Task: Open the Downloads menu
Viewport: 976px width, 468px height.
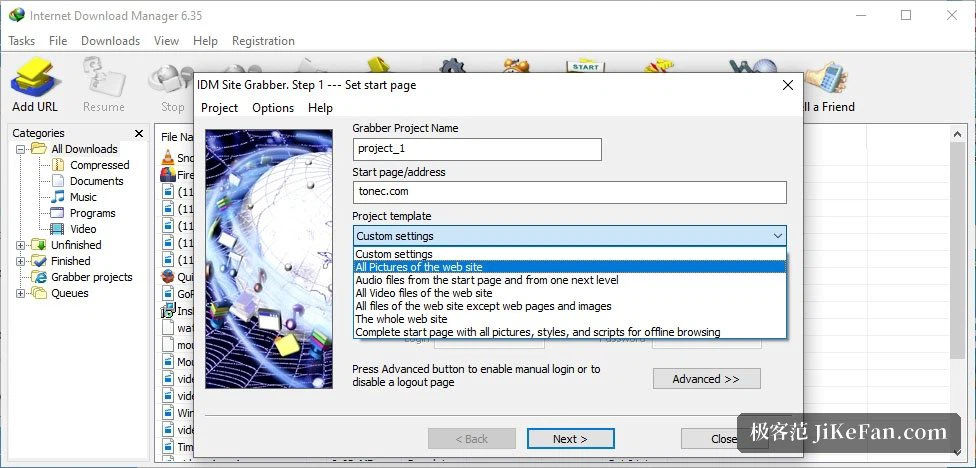Action: click(x=110, y=41)
